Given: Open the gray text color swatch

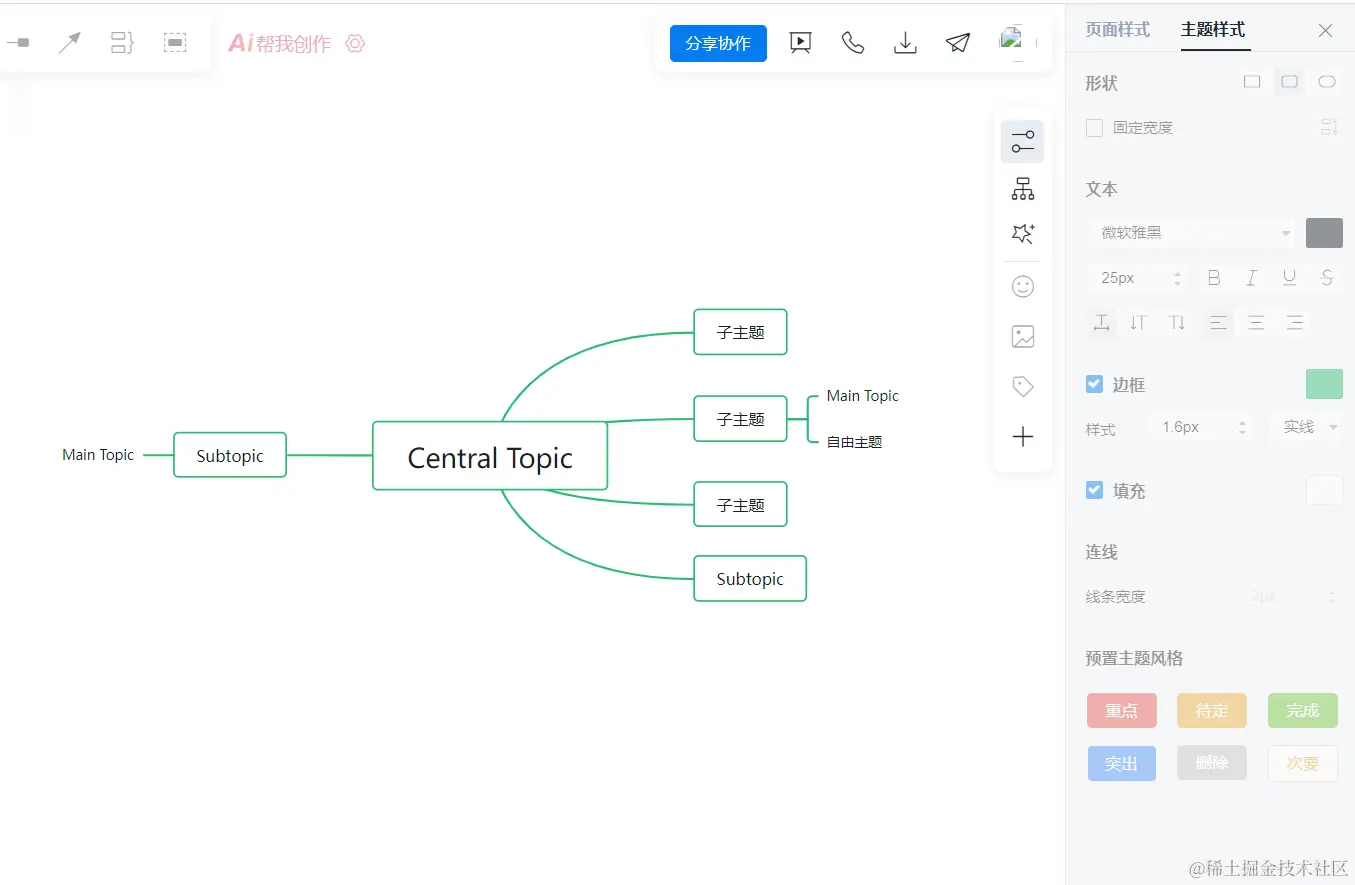Looking at the screenshot, I should (1324, 233).
